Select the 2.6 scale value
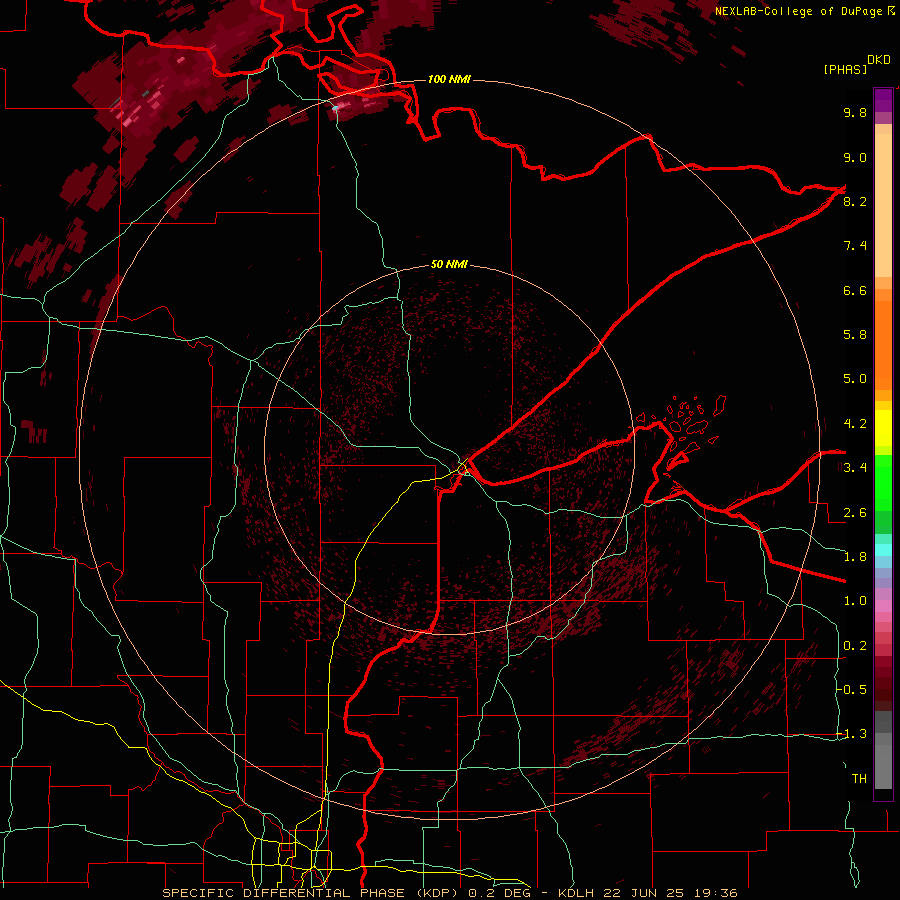 click(855, 513)
